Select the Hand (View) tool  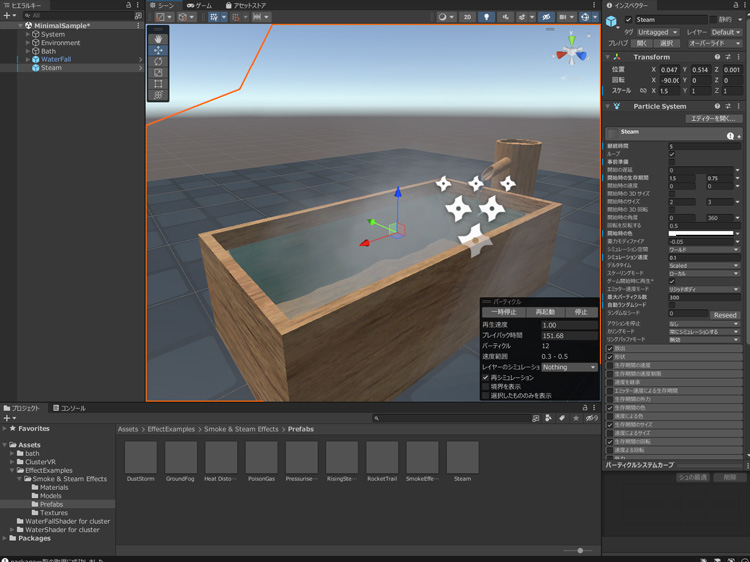pyautogui.click(x=158, y=39)
